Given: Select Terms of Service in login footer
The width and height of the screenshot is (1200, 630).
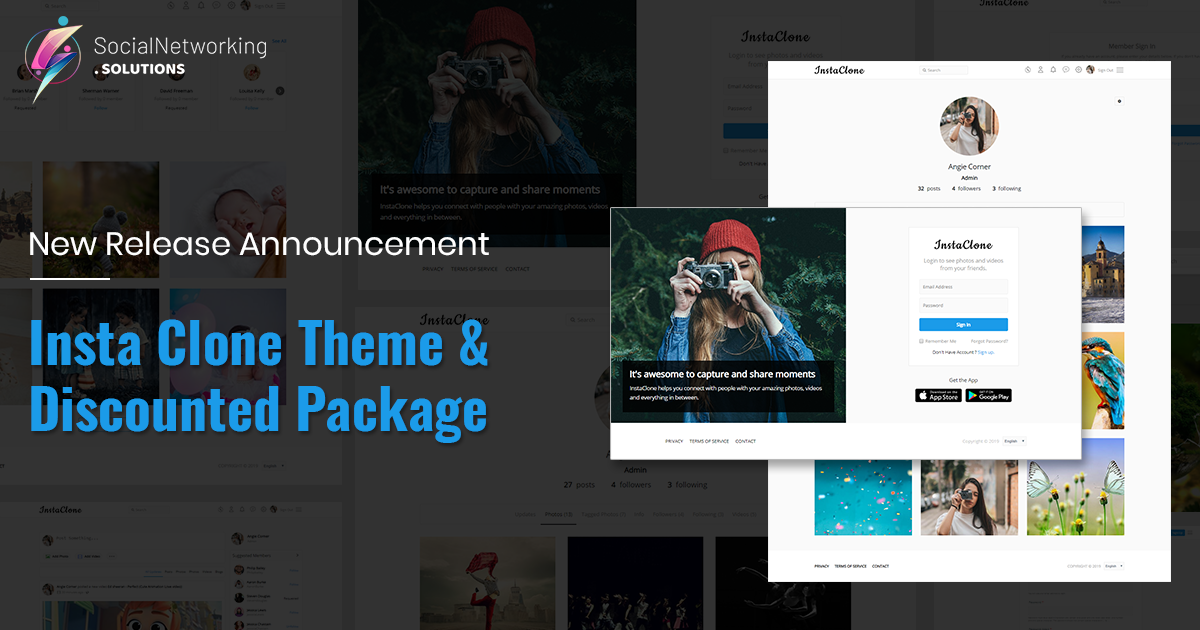Looking at the screenshot, I should coord(709,441).
